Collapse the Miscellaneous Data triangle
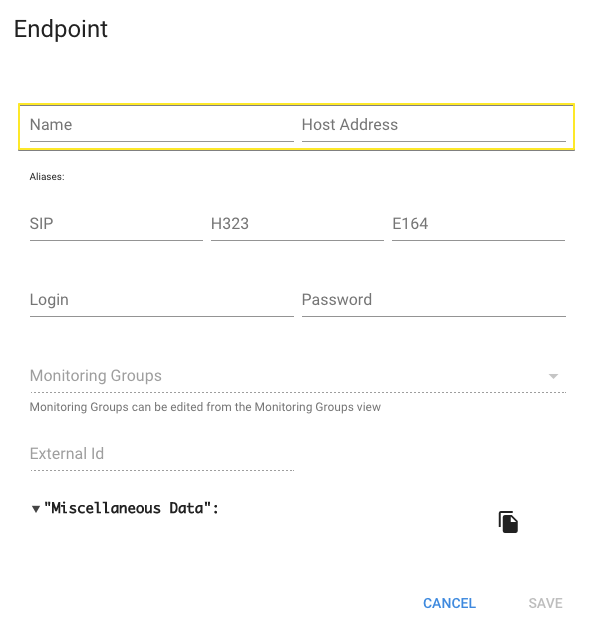594x627 pixels. pos(36,509)
